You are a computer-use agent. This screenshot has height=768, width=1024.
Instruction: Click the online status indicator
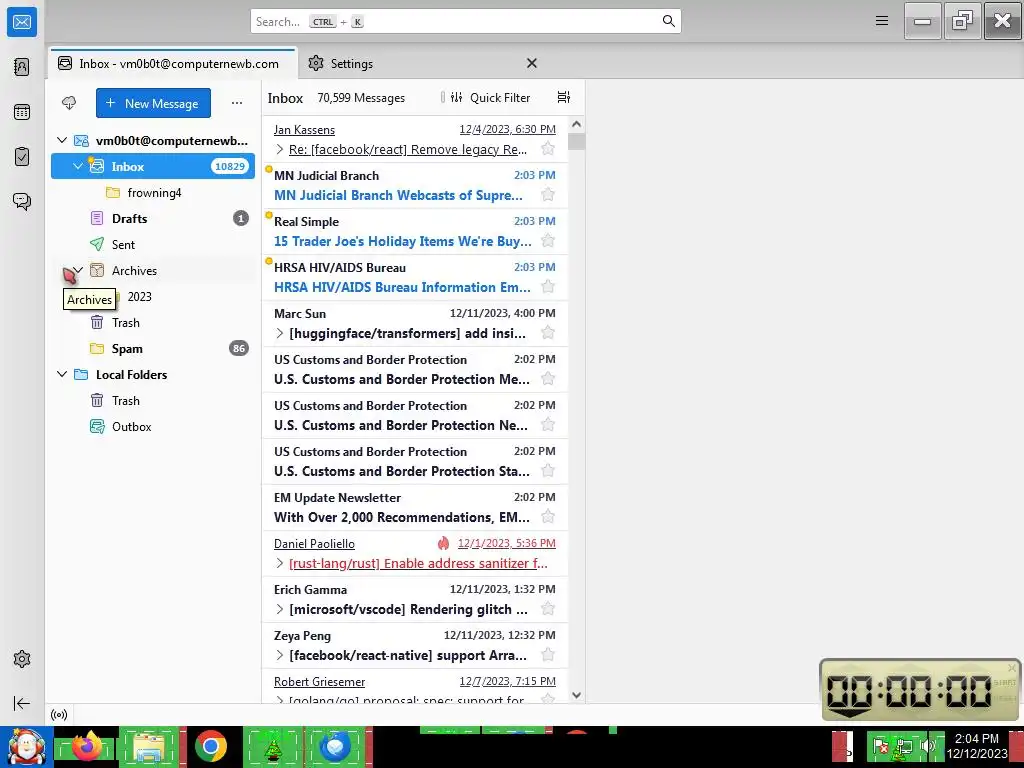point(59,714)
